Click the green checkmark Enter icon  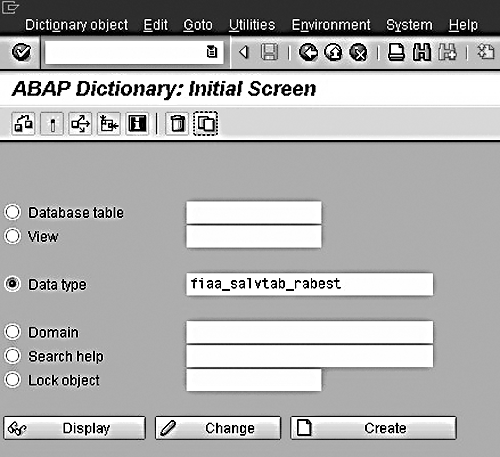[x=21, y=52]
